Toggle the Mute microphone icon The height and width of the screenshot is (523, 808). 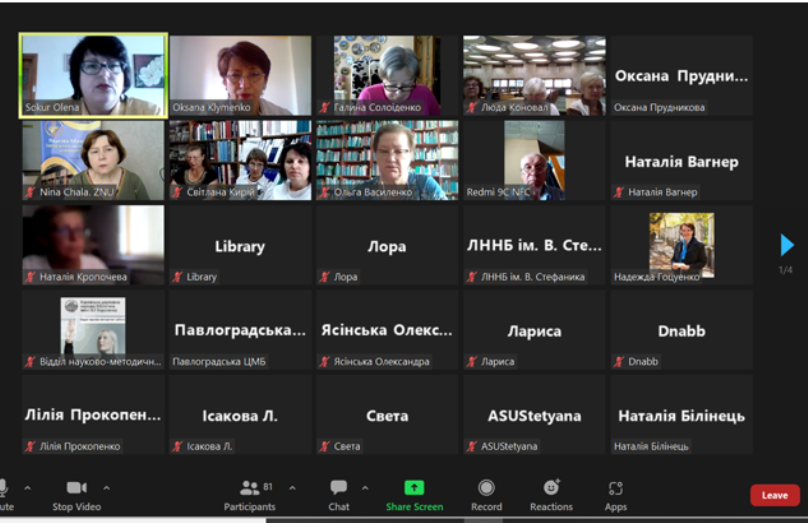(x=4, y=487)
